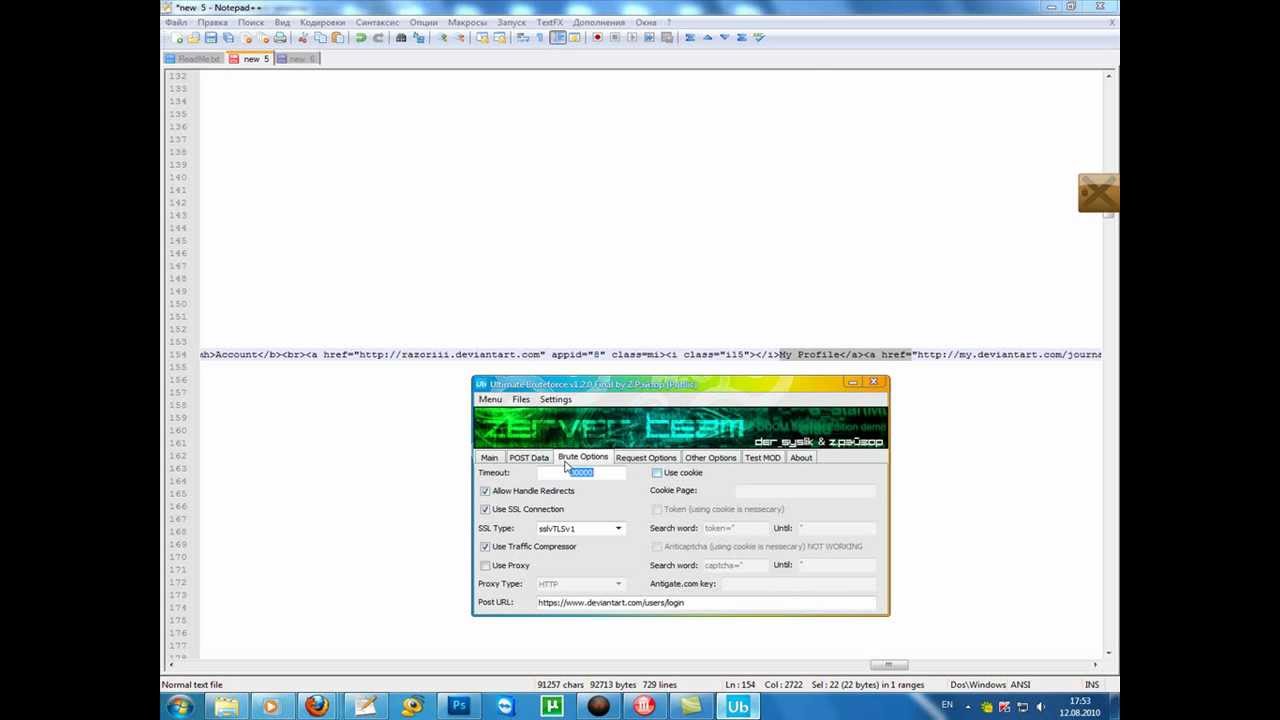Start macro recording with red dot icon
1280x720 pixels.
click(597, 38)
